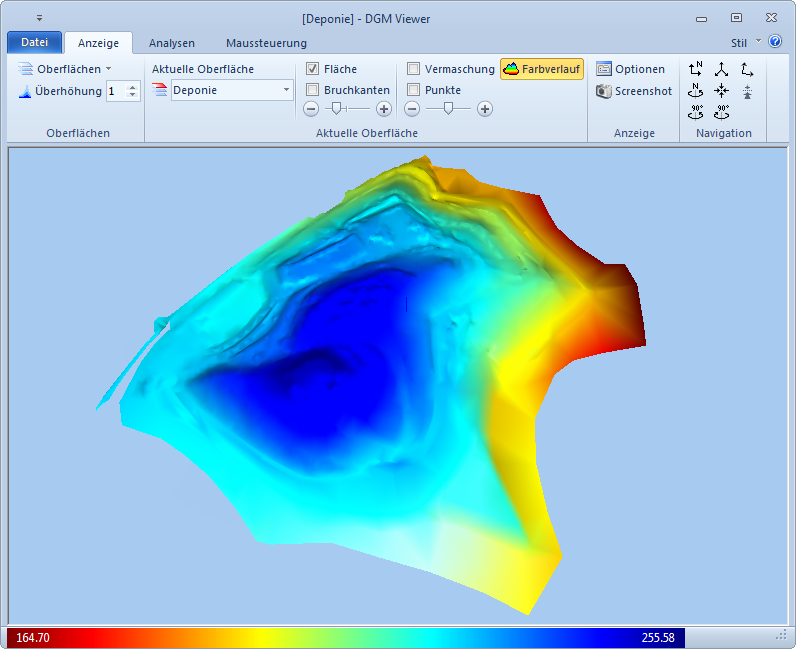Click the Optionen button

tap(630, 69)
